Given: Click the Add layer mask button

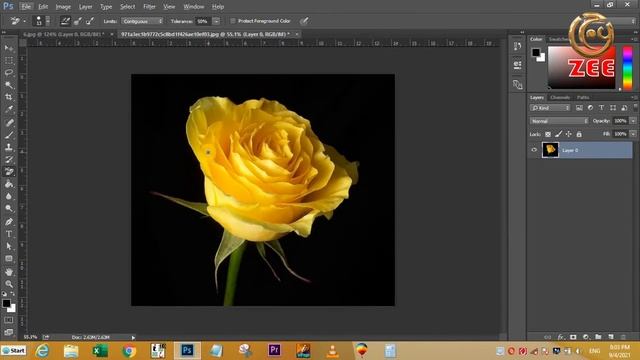Looking at the screenshot, I should 573,337.
